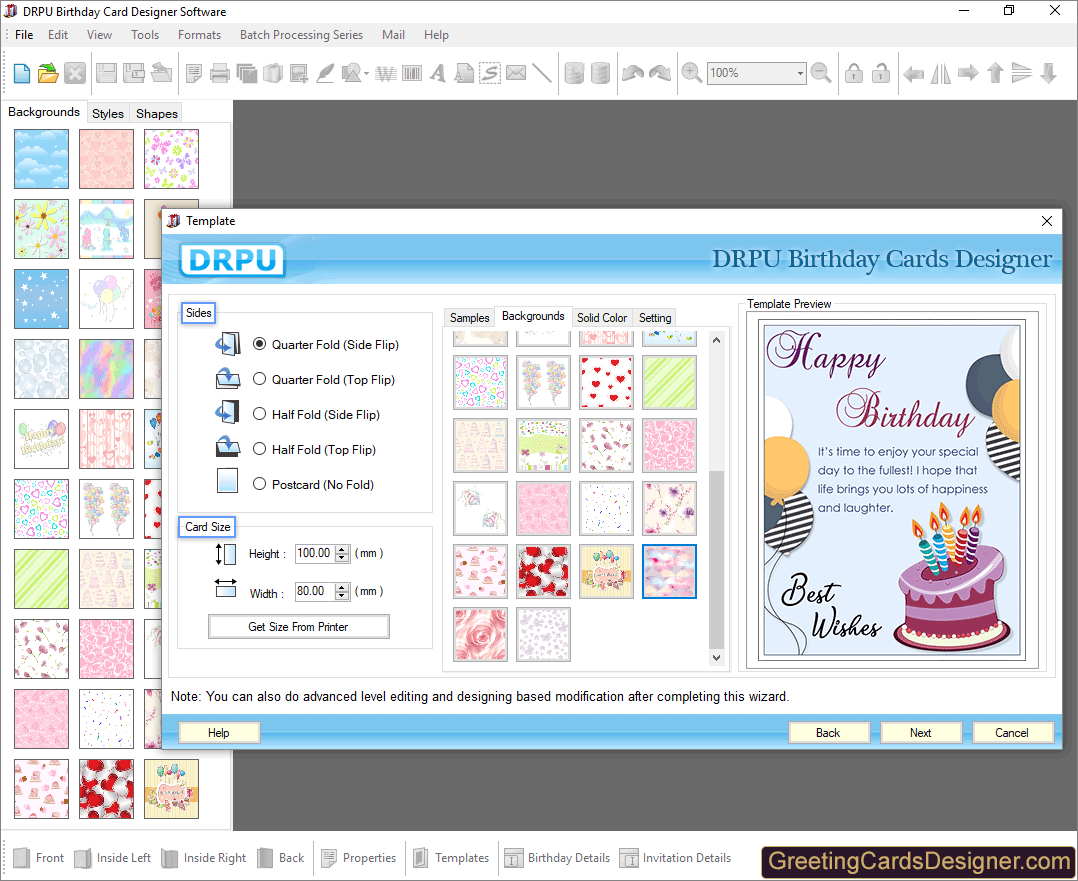Click the move up arrow icon
Screen dimensions: 1078x881
(995, 73)
